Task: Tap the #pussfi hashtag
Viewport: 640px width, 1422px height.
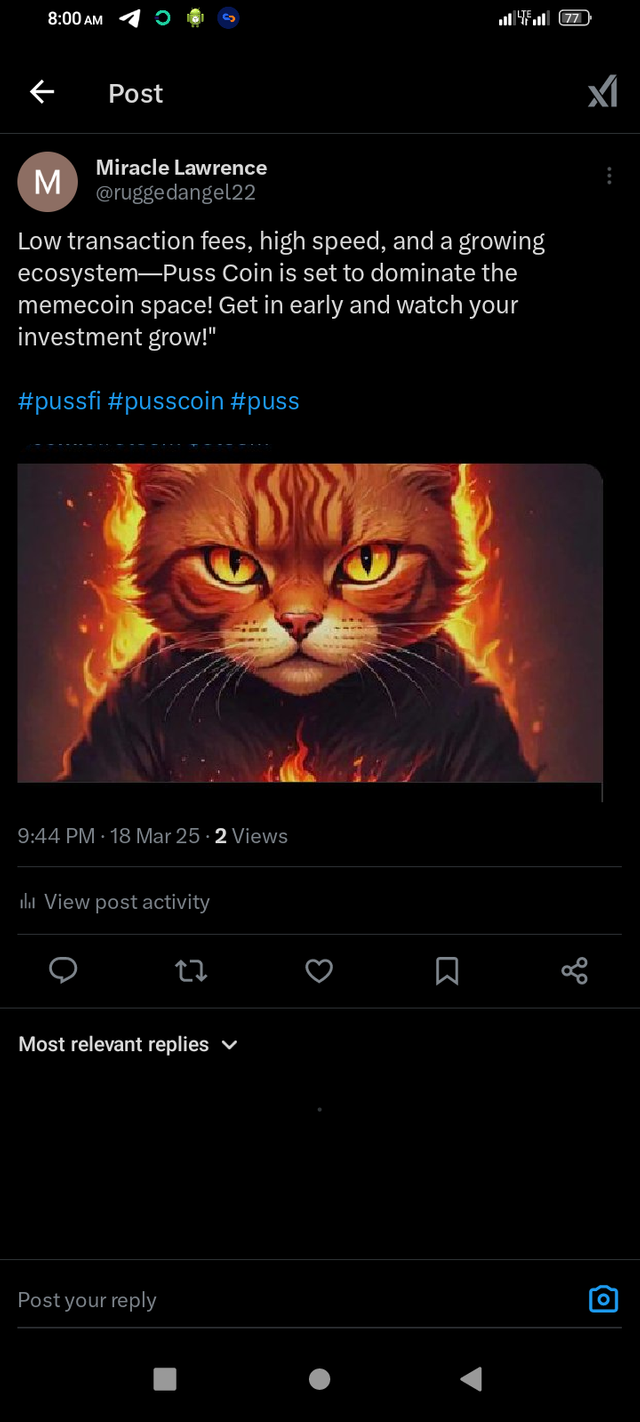Action: click(59, 401)
